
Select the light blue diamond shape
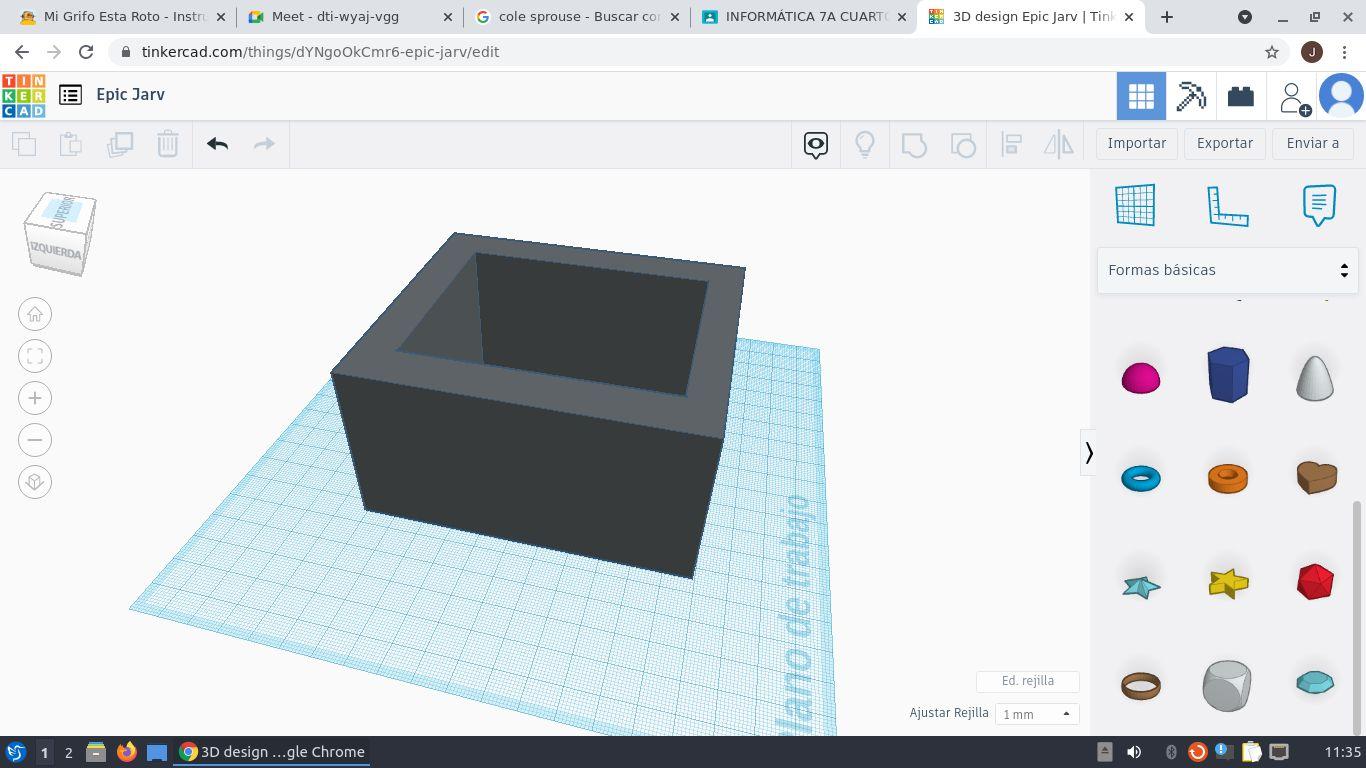[x=1315, y=683]
